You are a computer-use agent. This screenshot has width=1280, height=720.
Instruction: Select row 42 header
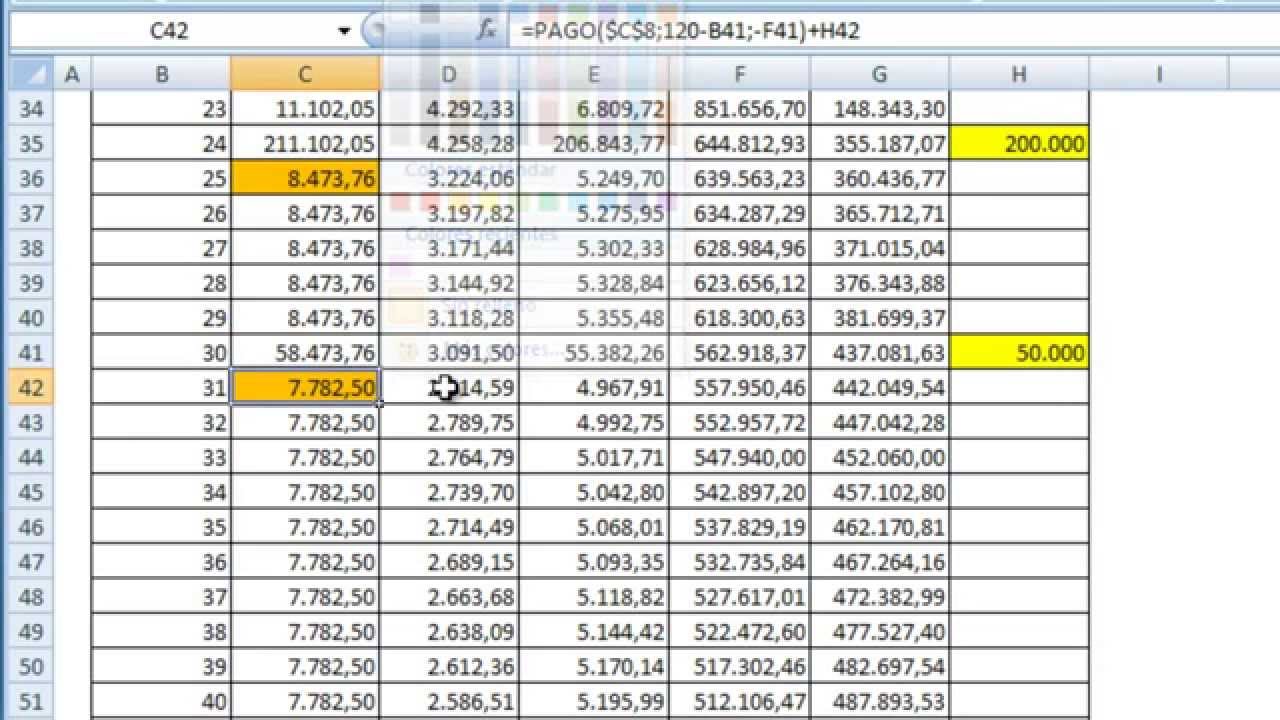coord(31,388)
